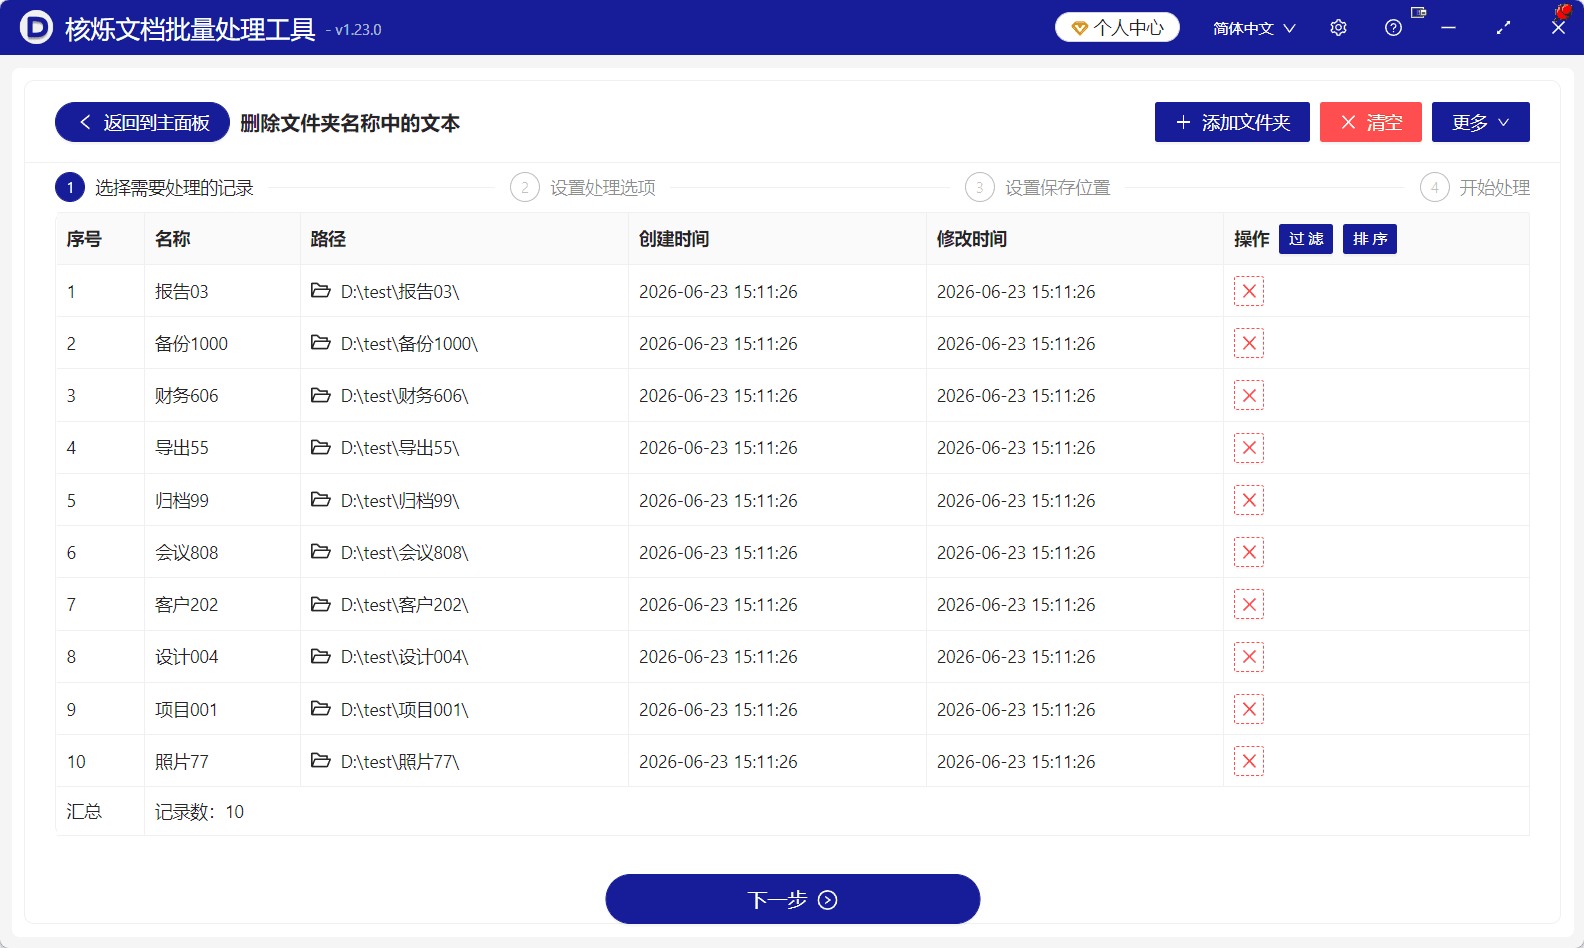Click 添加文件夹 button
This screenshot has height=948, width=1584.
point(1232,122)
